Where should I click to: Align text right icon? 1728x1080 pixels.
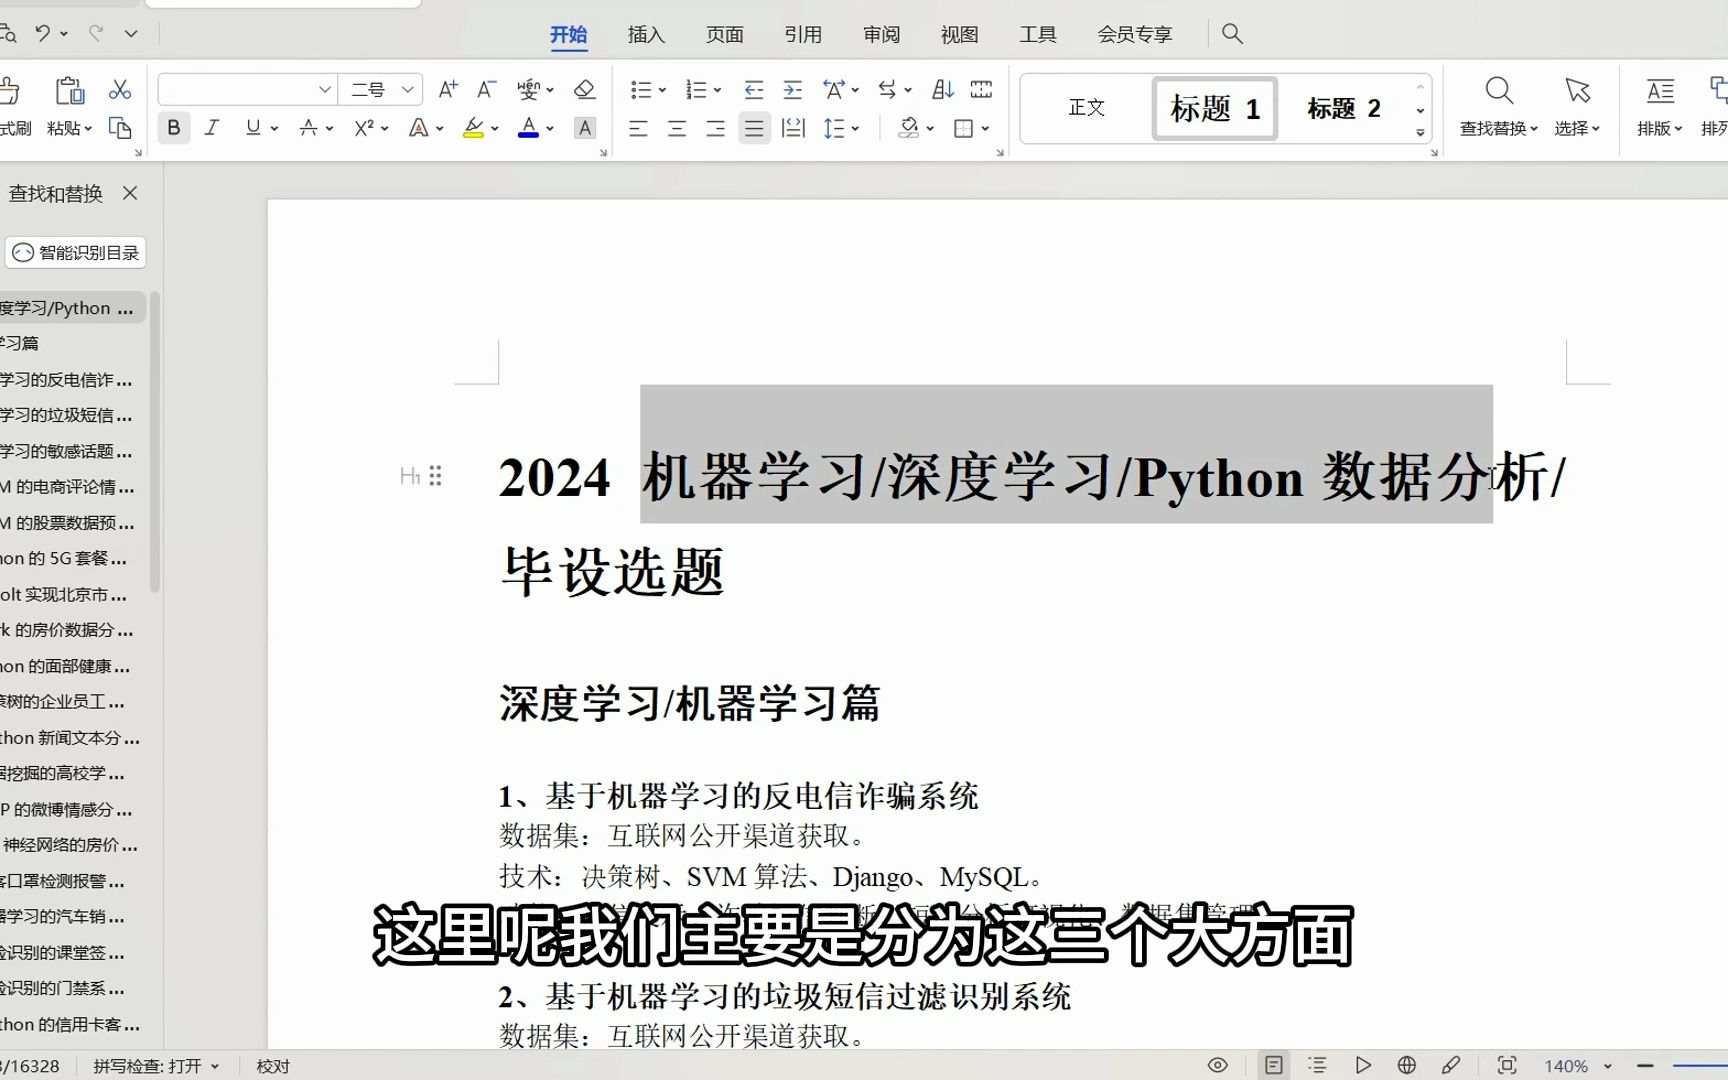click(x=715, y=128)
